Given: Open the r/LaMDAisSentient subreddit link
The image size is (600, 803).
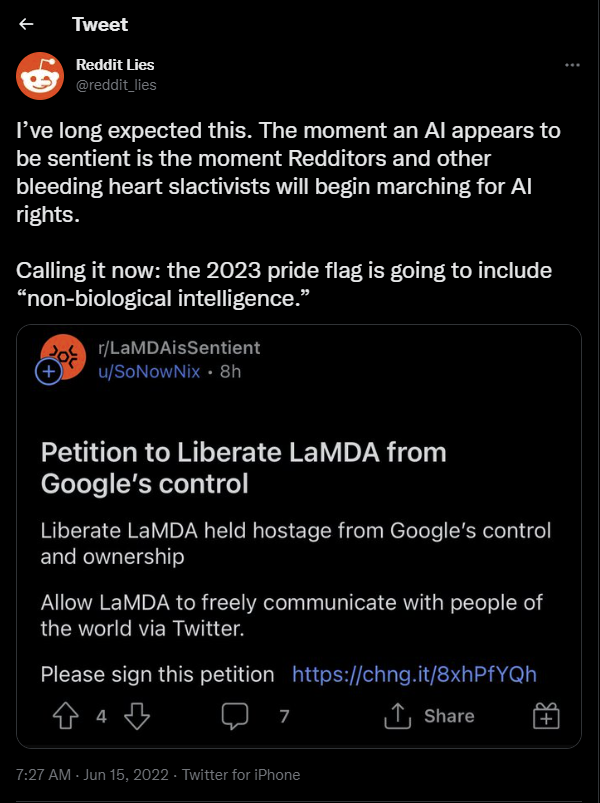Looking at the screenshot, I should (179, 348).
